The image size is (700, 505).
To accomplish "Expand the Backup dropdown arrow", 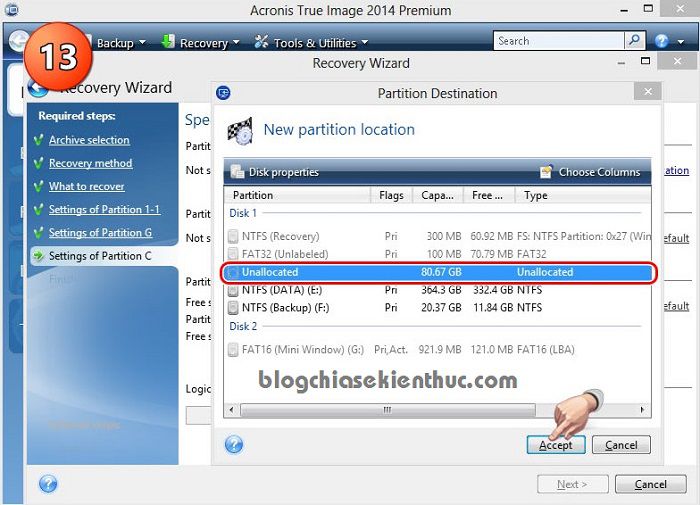I will click(x=142, y=42).
